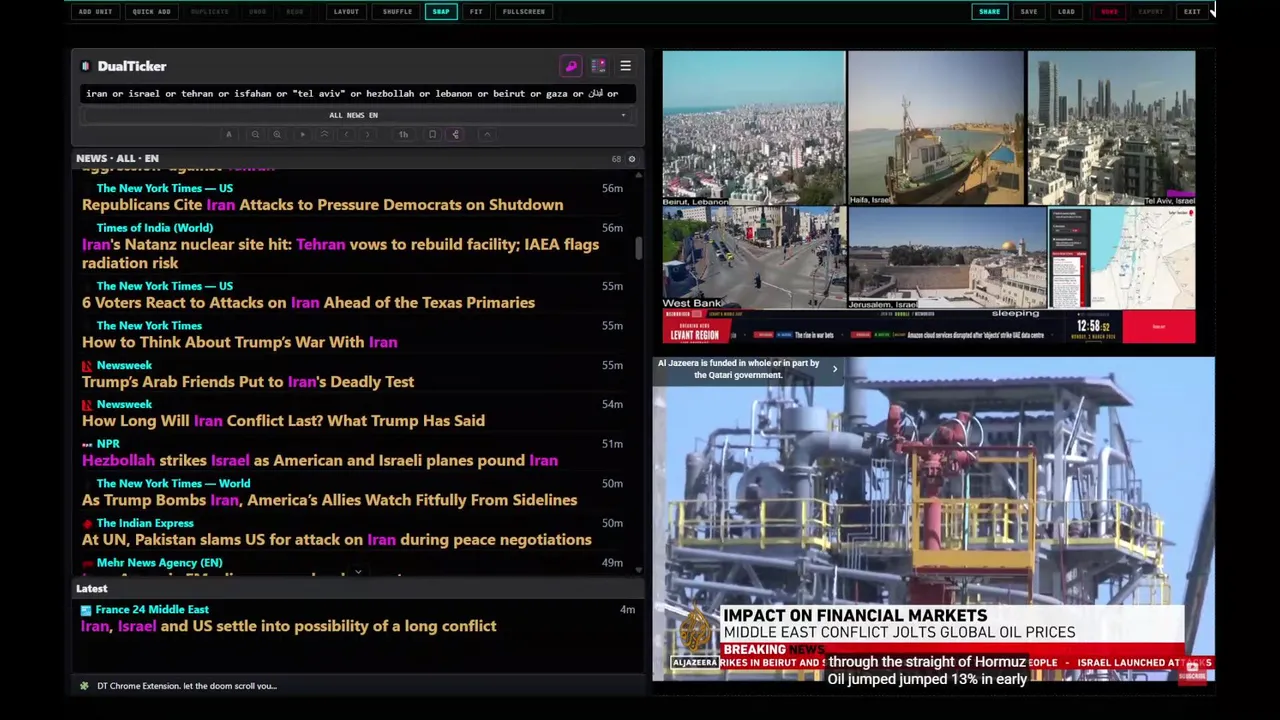The width and height of the screenshot is (1280, 720).
Task: Click the SAVE button
Action: coord(1029,12)
